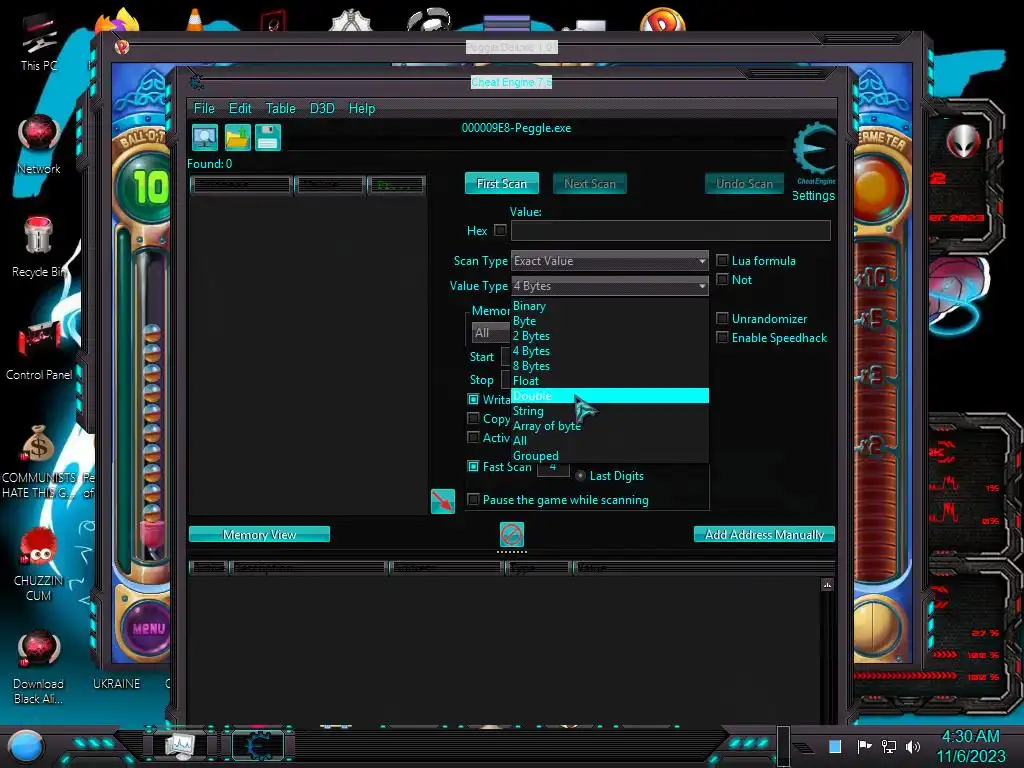Click the flag Action Center tray icon

tap(864, 746)
